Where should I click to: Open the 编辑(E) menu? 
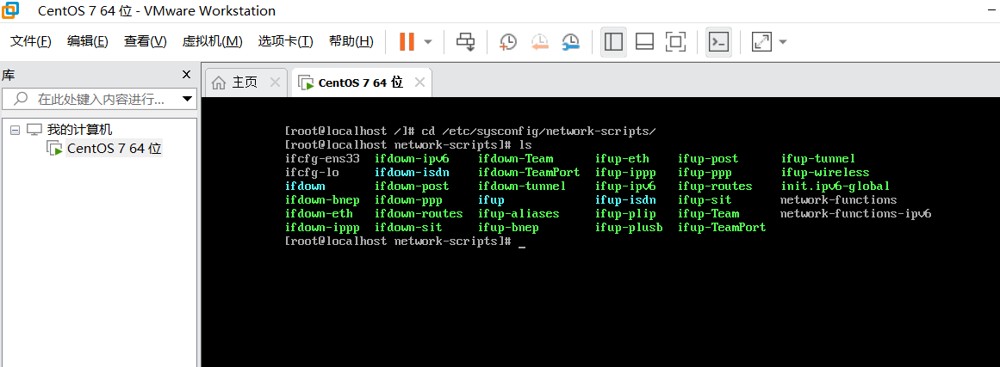[x=87, y=41]
